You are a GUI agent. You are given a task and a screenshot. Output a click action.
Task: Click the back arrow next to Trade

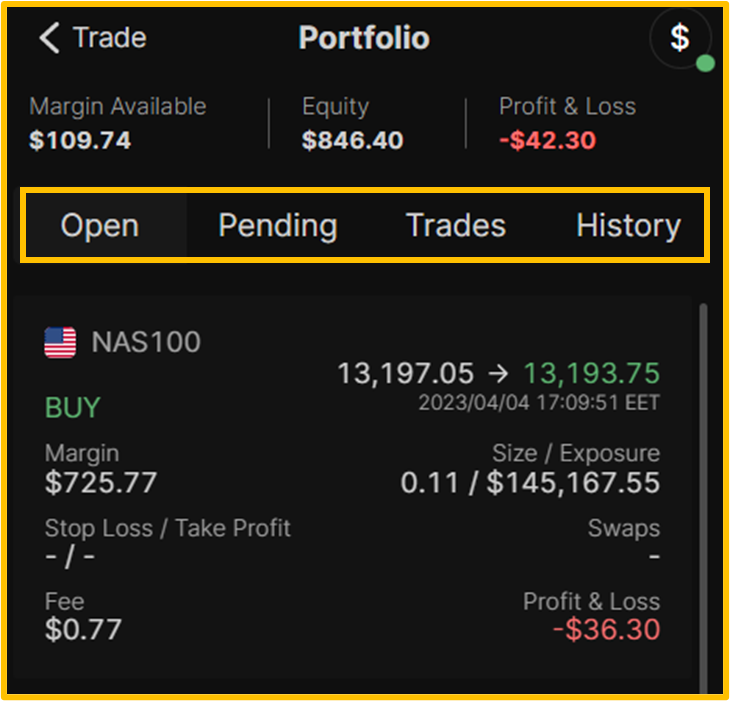pos(49,38)
